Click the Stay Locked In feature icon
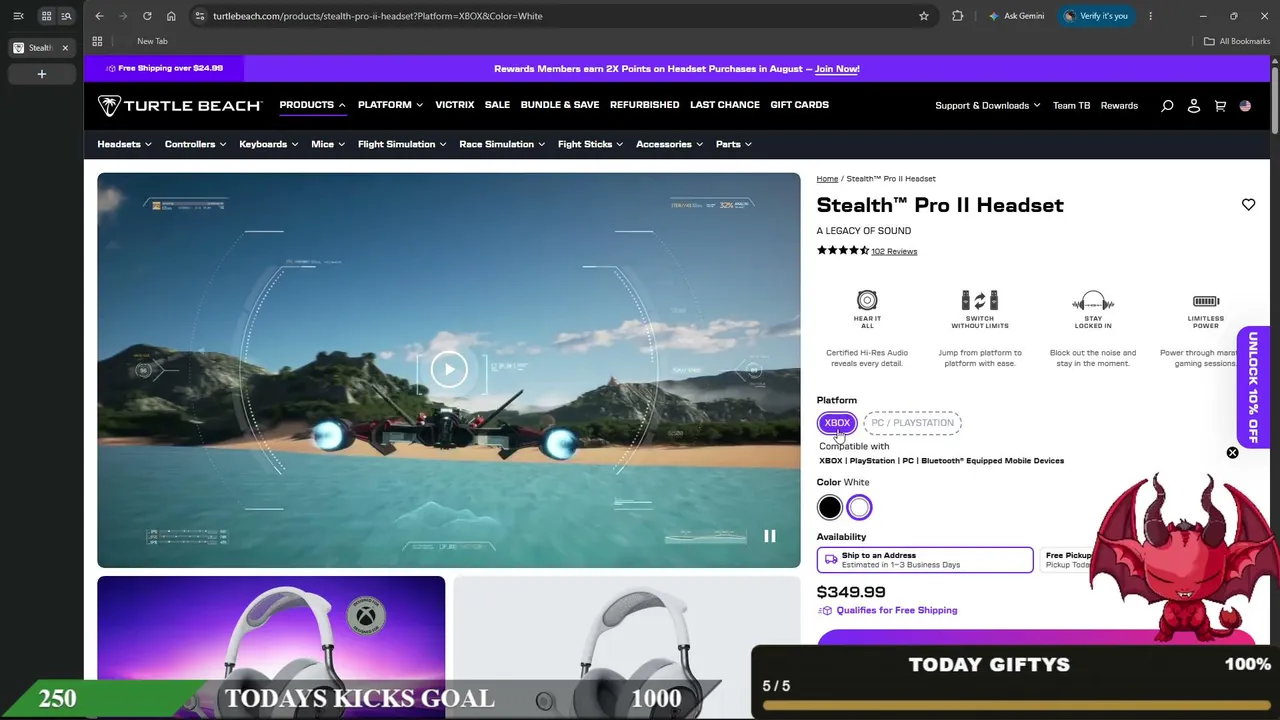 1093,301
